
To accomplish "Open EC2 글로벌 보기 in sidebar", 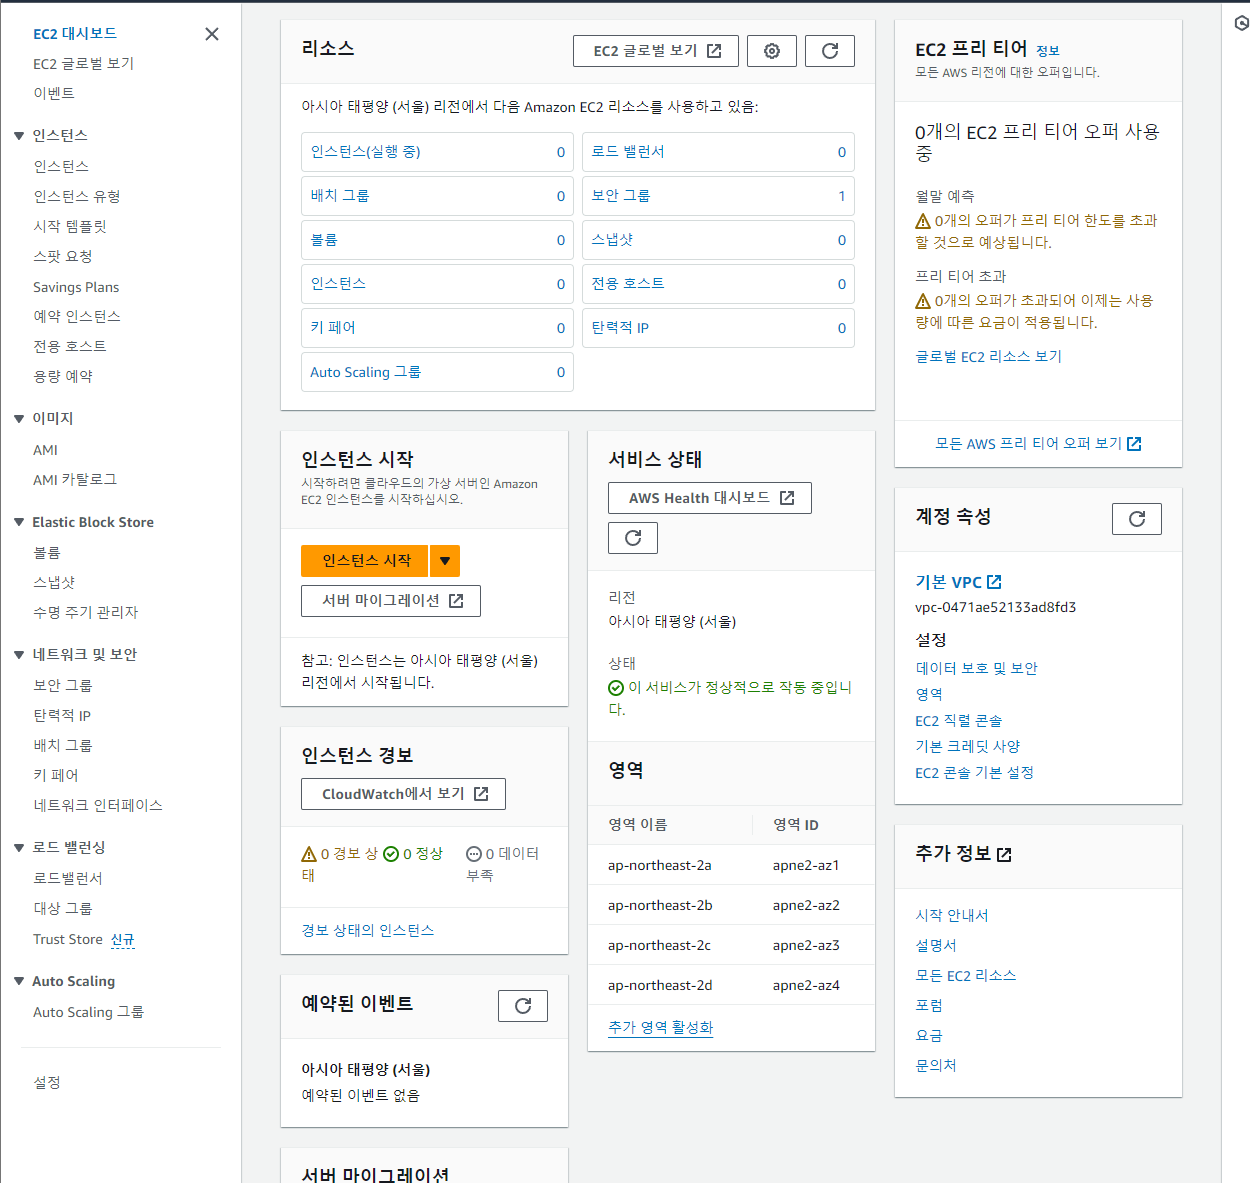I will (83, 64).
